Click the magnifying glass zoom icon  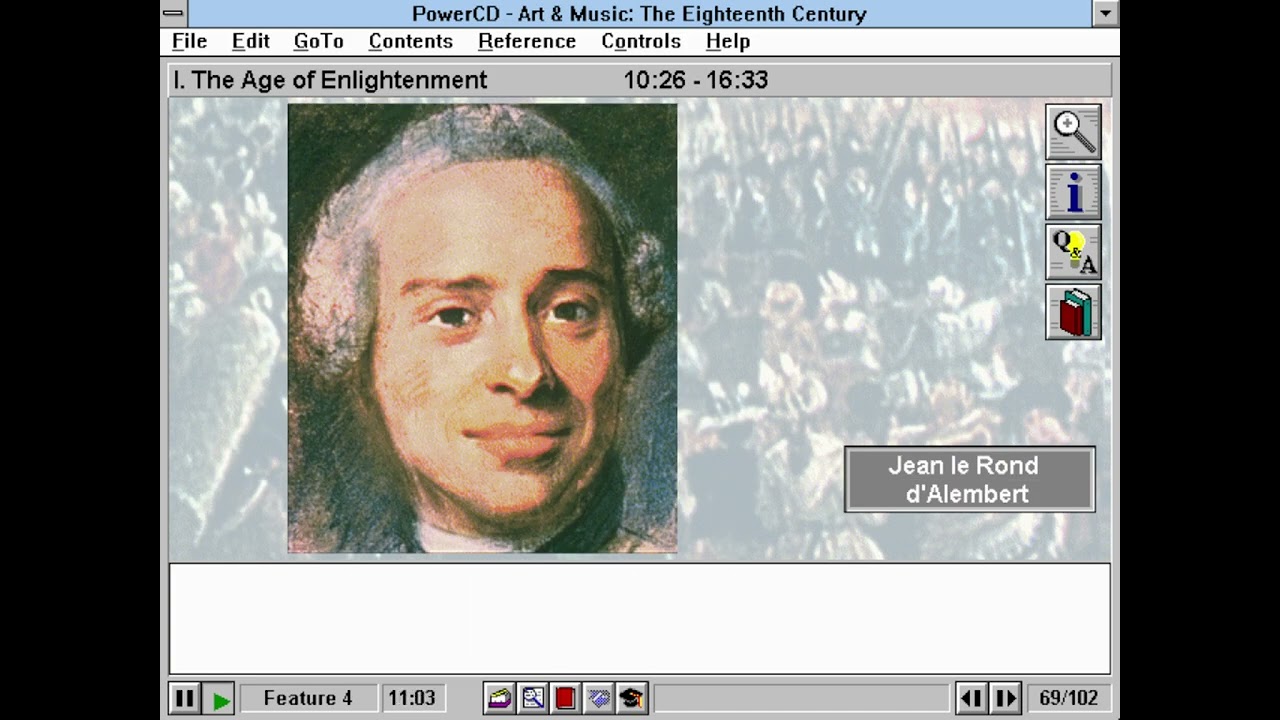pos(1073,132)
